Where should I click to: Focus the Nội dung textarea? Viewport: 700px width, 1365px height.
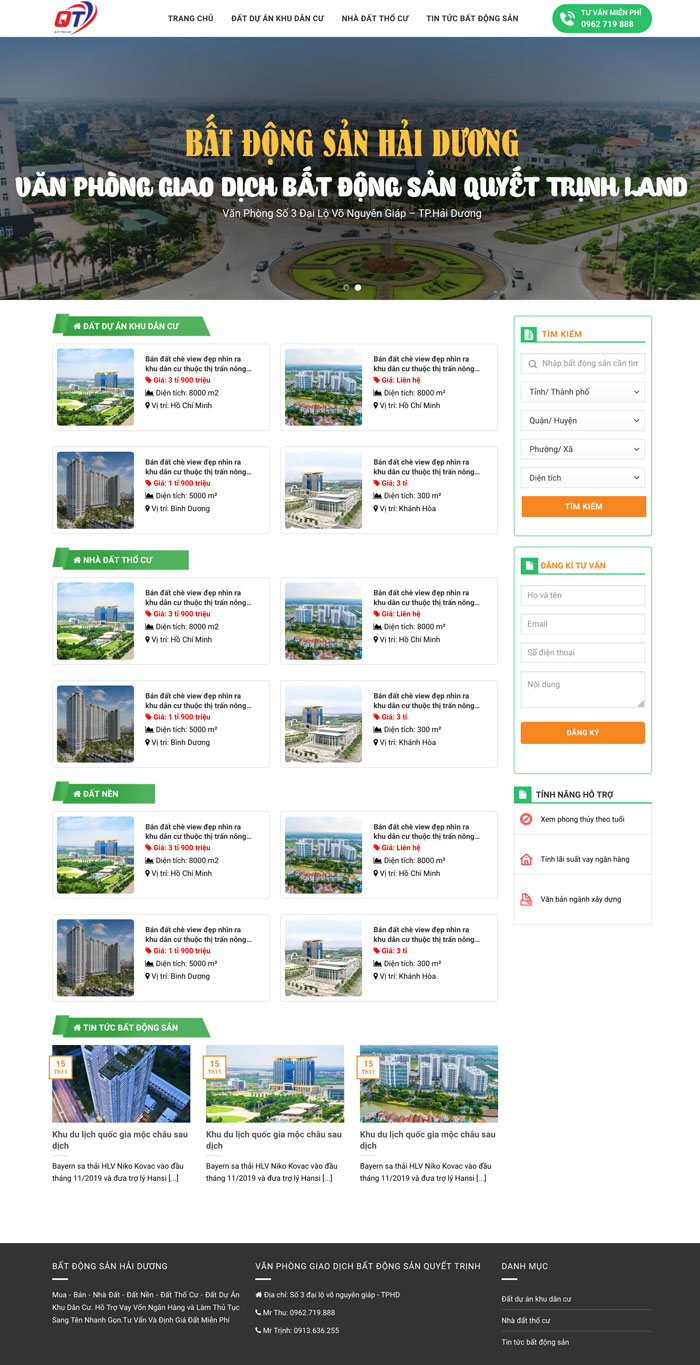(x=583, y=690)
